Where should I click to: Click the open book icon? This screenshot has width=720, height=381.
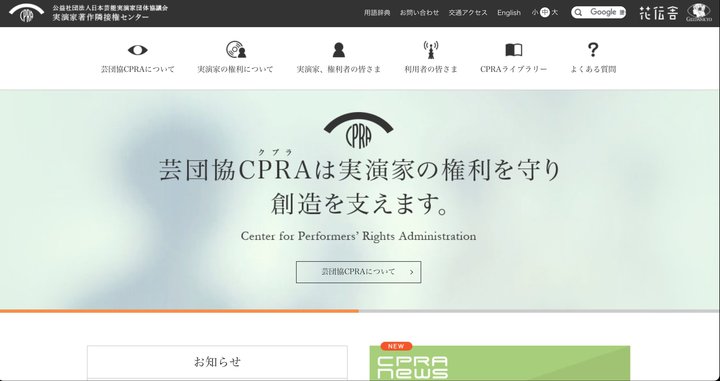514,50
